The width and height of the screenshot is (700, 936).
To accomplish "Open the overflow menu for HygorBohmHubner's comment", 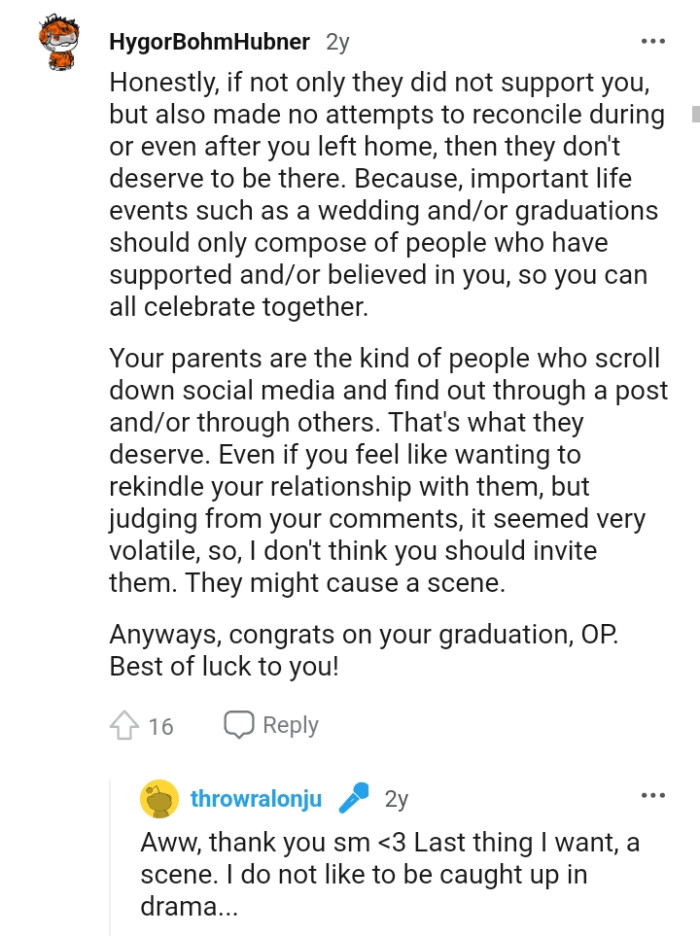I will pyautogui.click(x=653, y=40).
